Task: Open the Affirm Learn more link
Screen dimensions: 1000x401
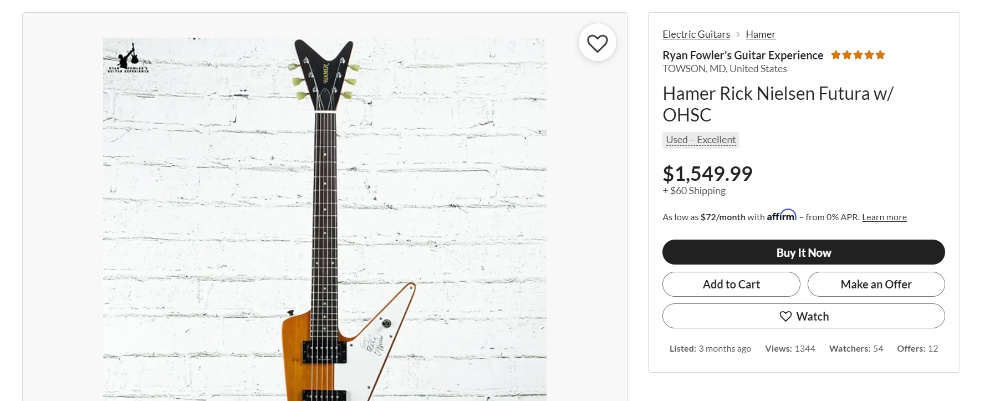Action: pos(884,217)
